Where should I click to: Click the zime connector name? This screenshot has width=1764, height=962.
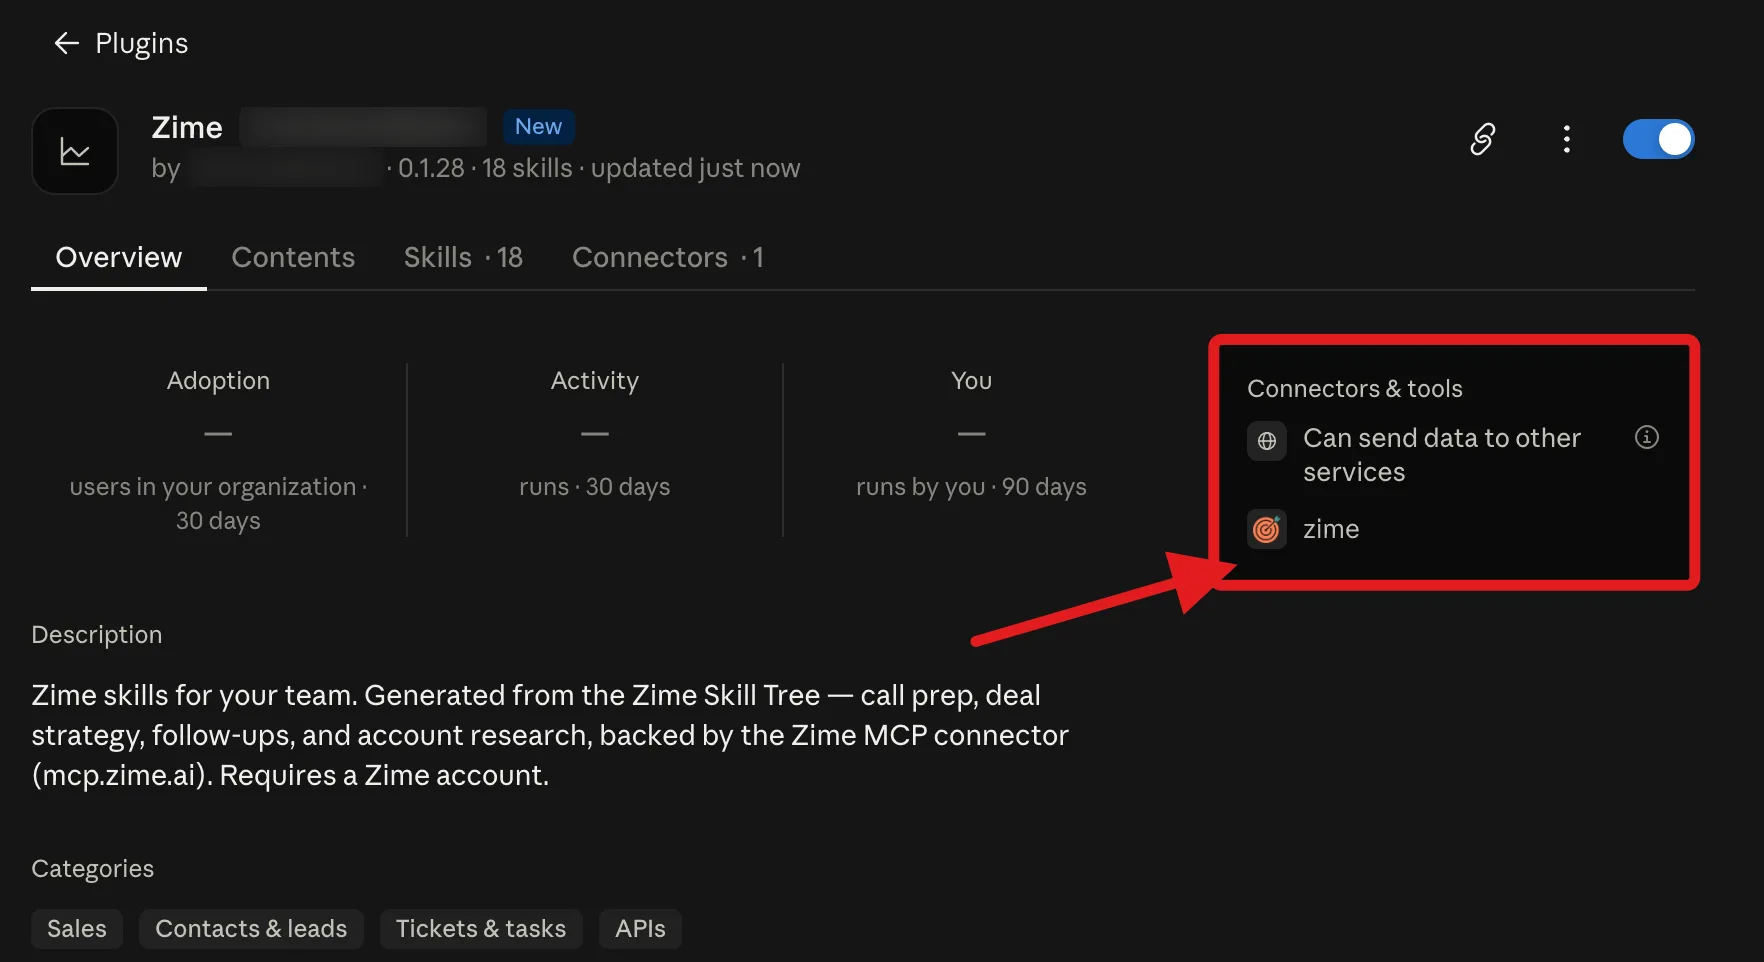click(x=1331, y=529)
